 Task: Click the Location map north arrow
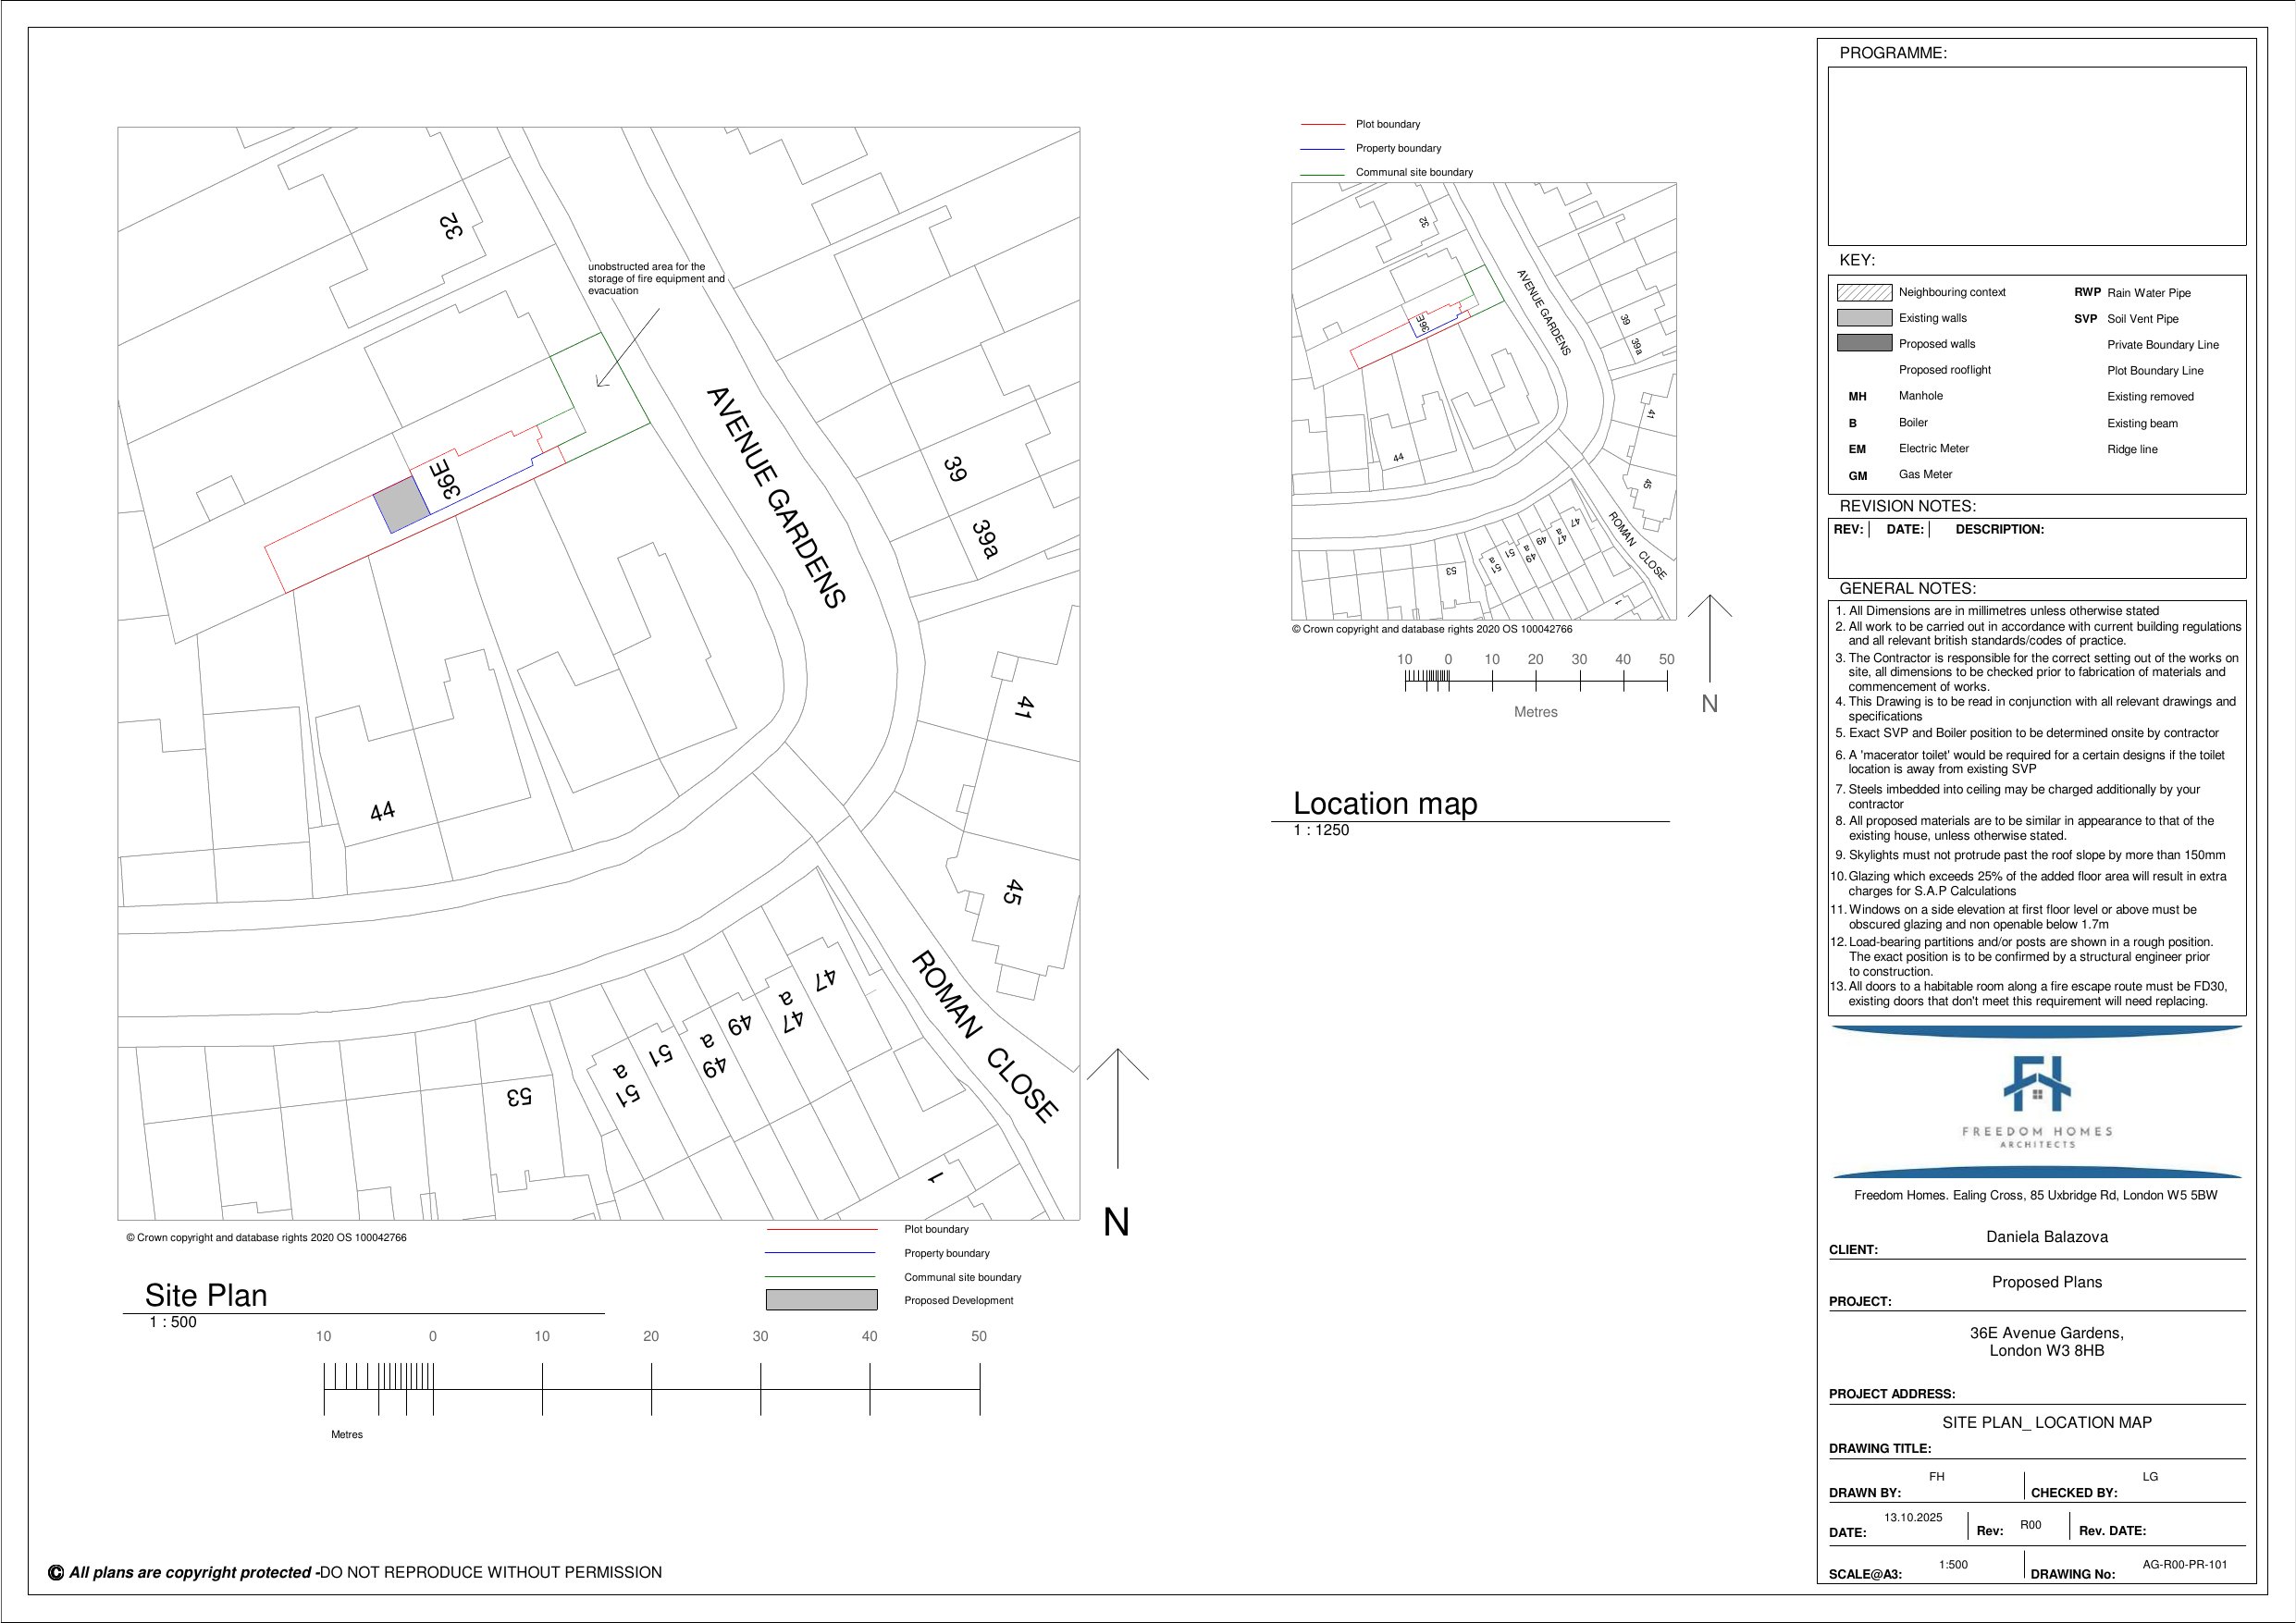pyautogui.click(x=1710, y=640)
